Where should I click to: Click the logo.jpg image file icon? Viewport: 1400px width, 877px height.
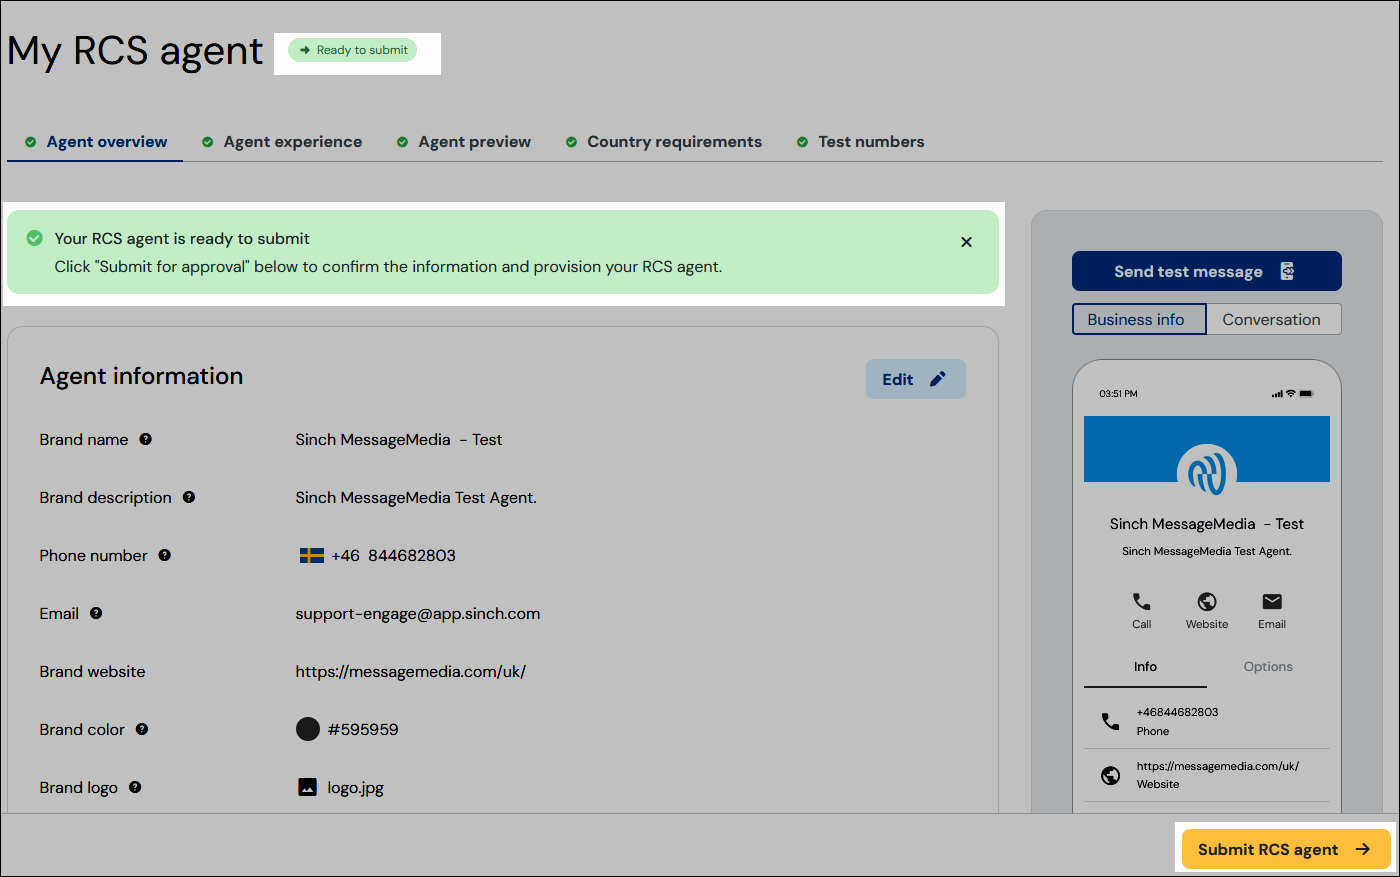(308, 787)
